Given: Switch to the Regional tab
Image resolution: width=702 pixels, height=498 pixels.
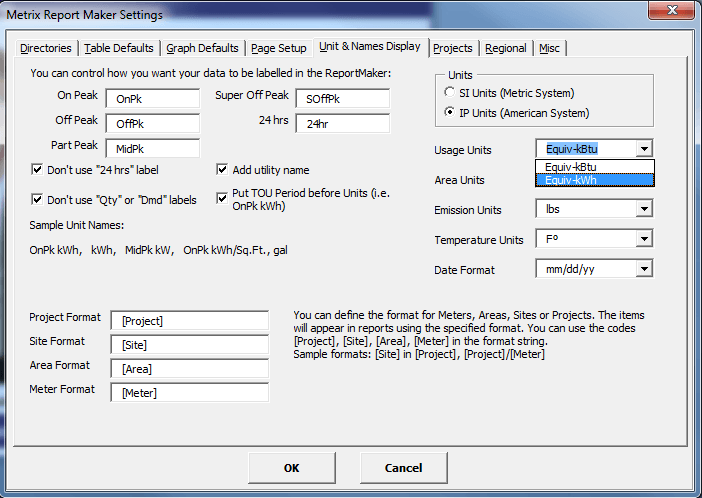Looking at the screenshot, I should [505, 48].
